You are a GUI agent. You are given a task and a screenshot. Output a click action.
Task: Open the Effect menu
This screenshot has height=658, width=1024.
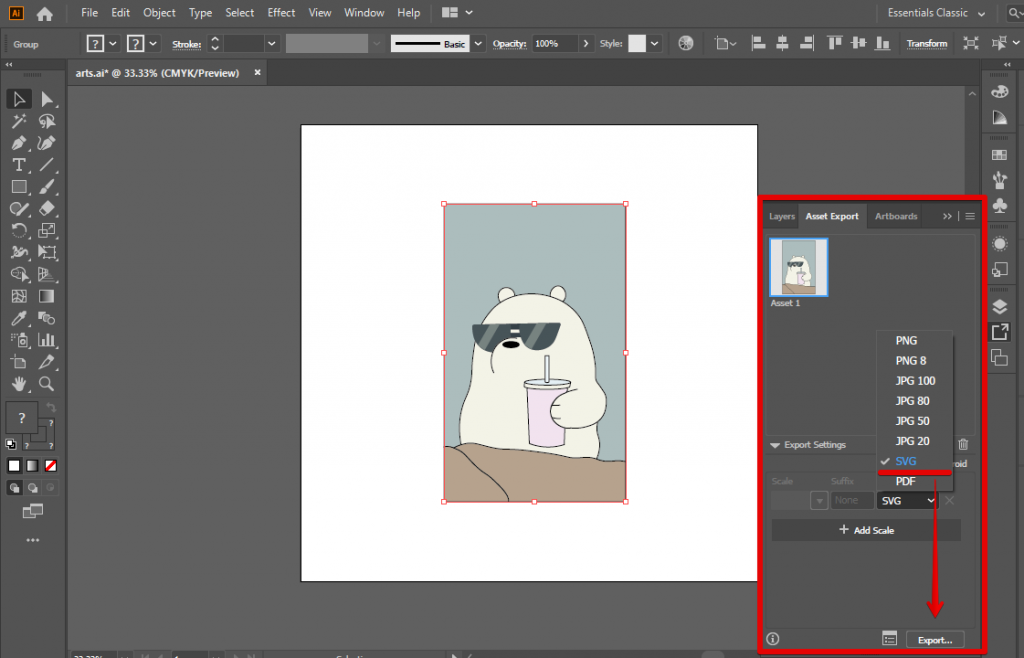tap(281, 12)
